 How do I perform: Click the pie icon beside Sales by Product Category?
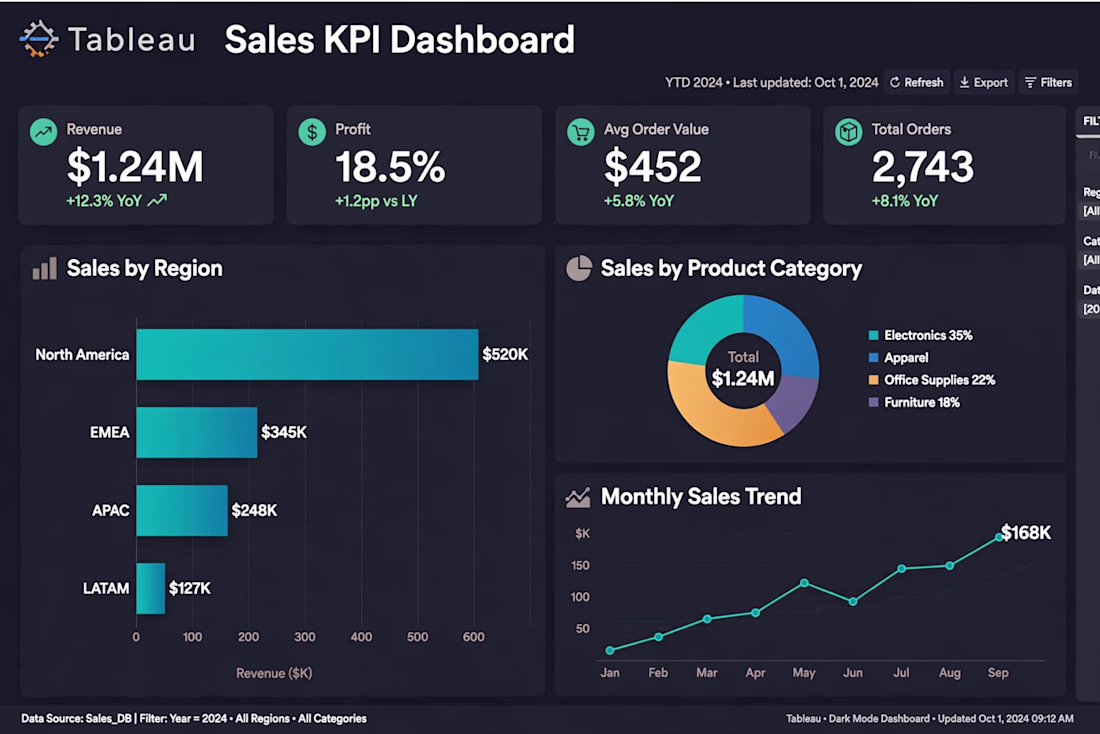click(x=579, y=268)
